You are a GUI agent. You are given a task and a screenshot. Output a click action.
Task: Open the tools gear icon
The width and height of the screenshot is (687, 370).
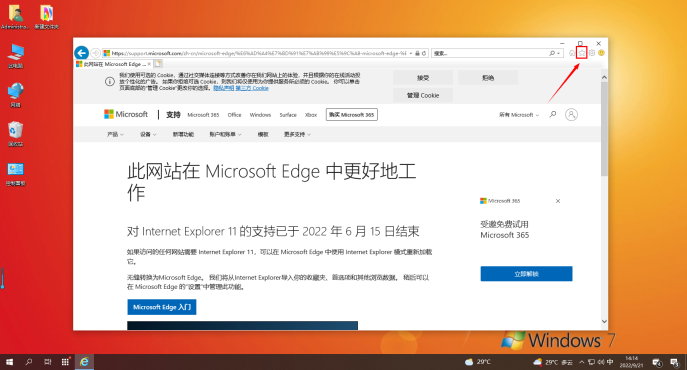[x=591, y=53]
